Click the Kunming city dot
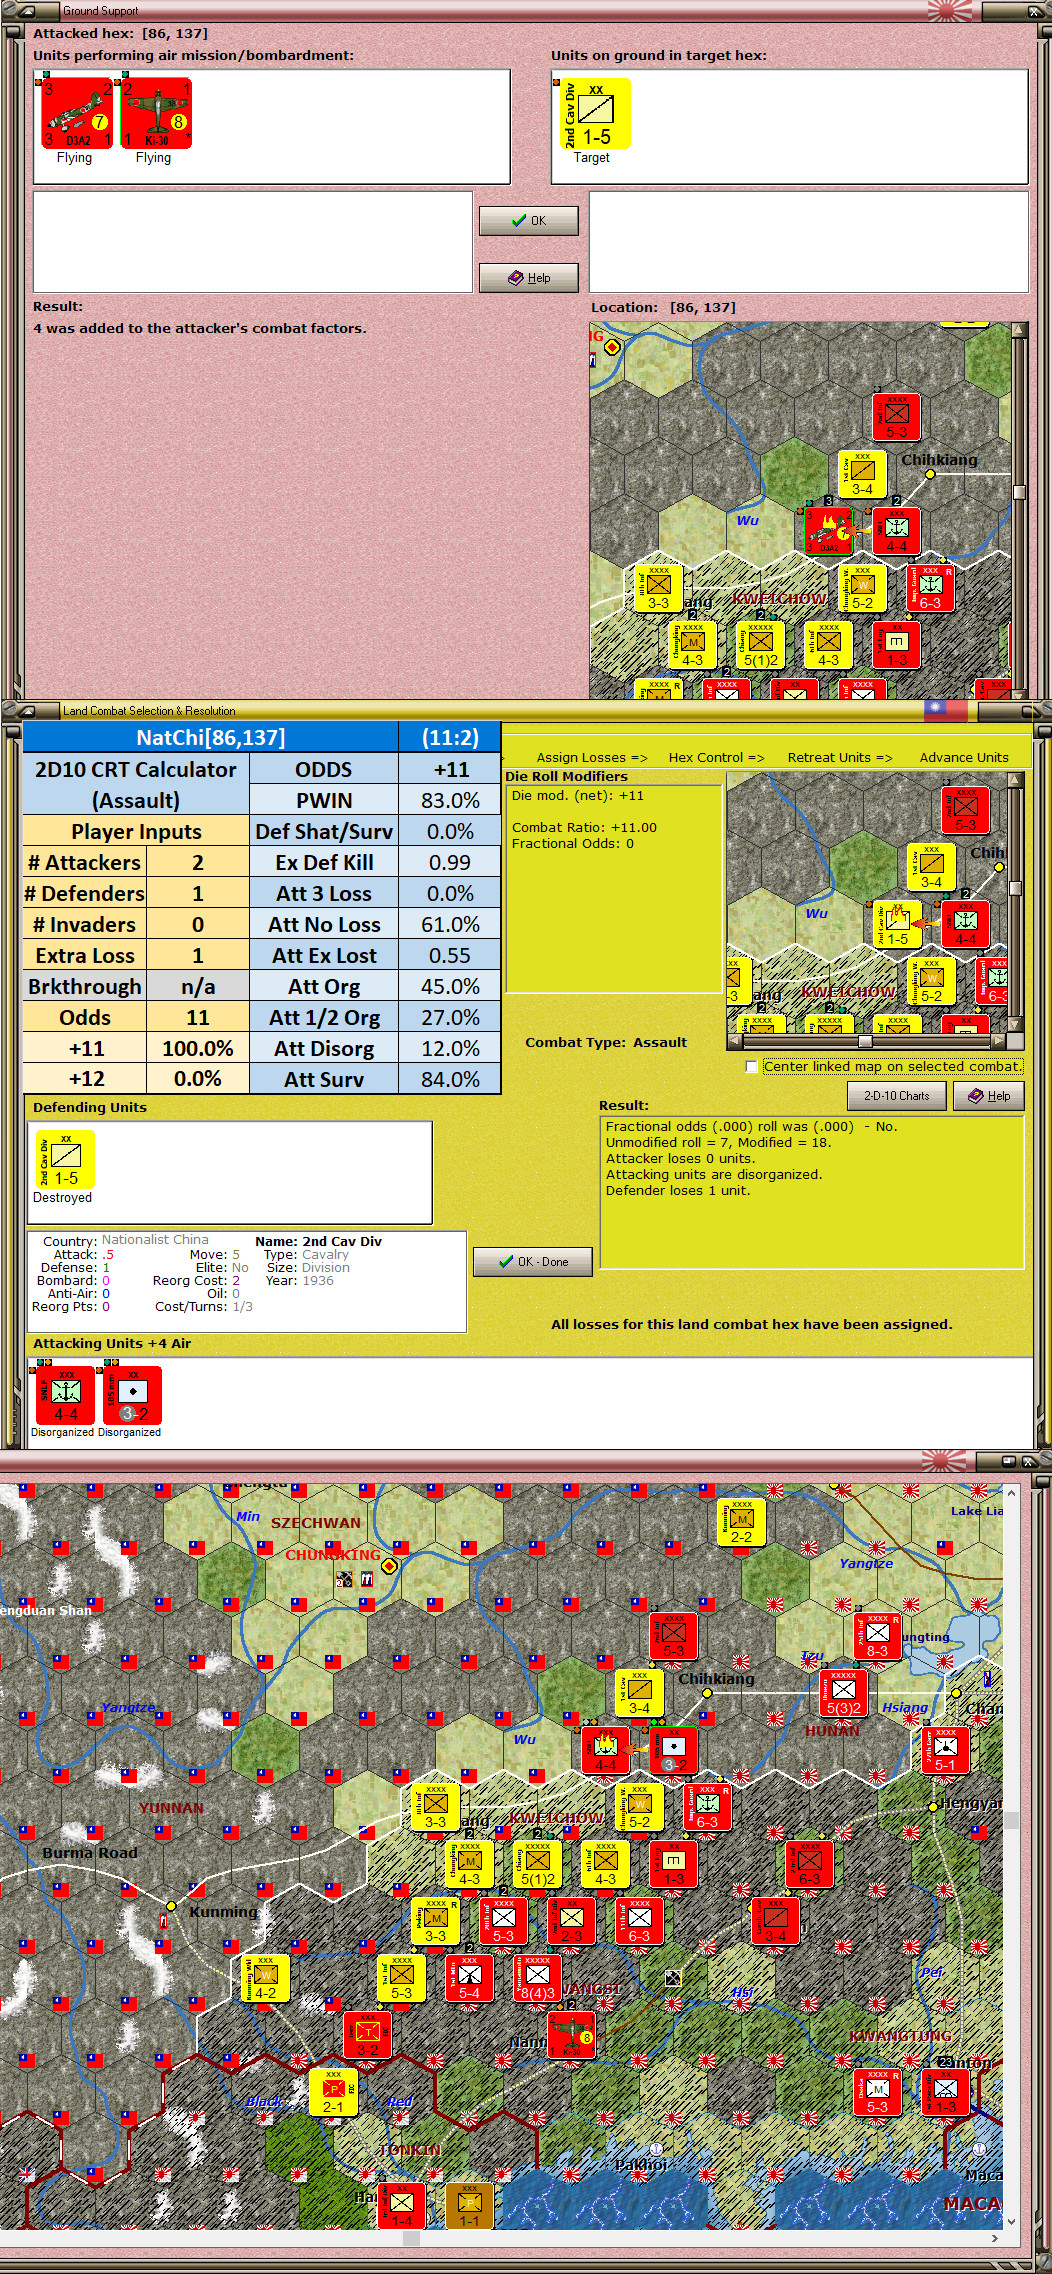Screen dimensions: 1052x2274 (172, 1906)
